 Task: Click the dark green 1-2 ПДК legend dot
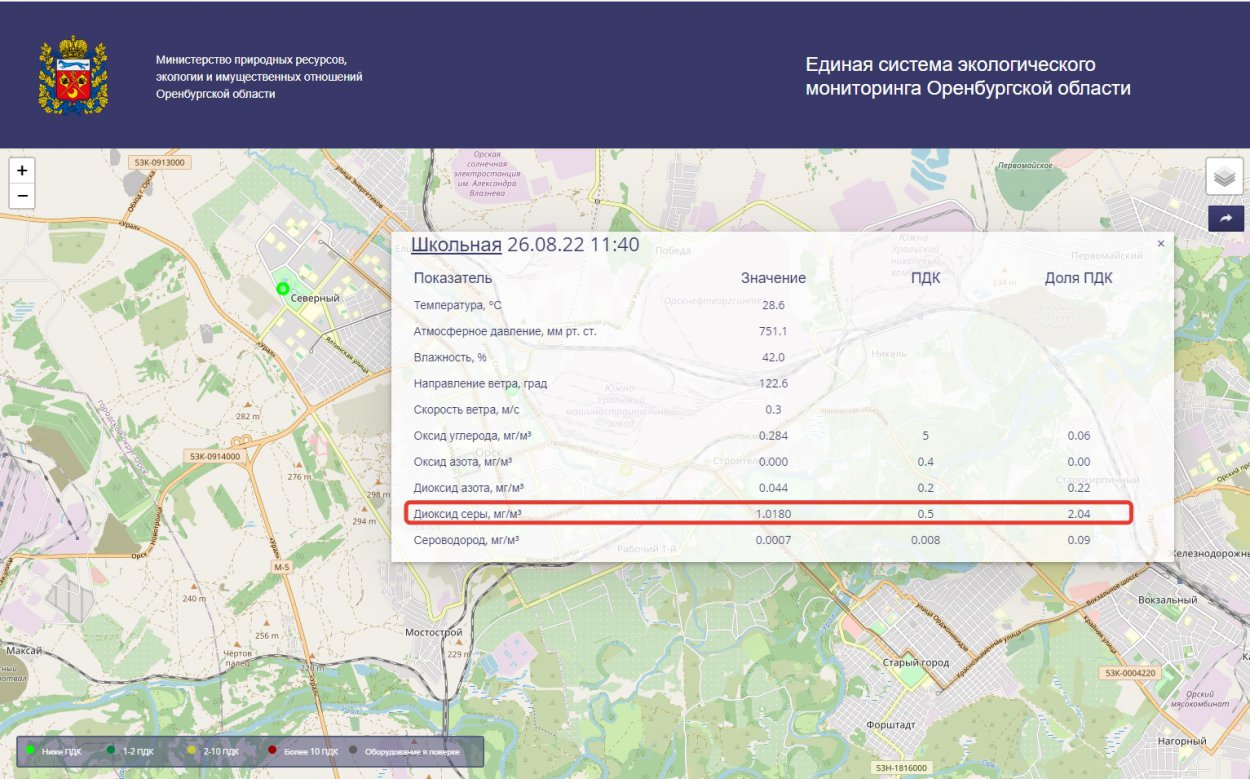(110, 750)
